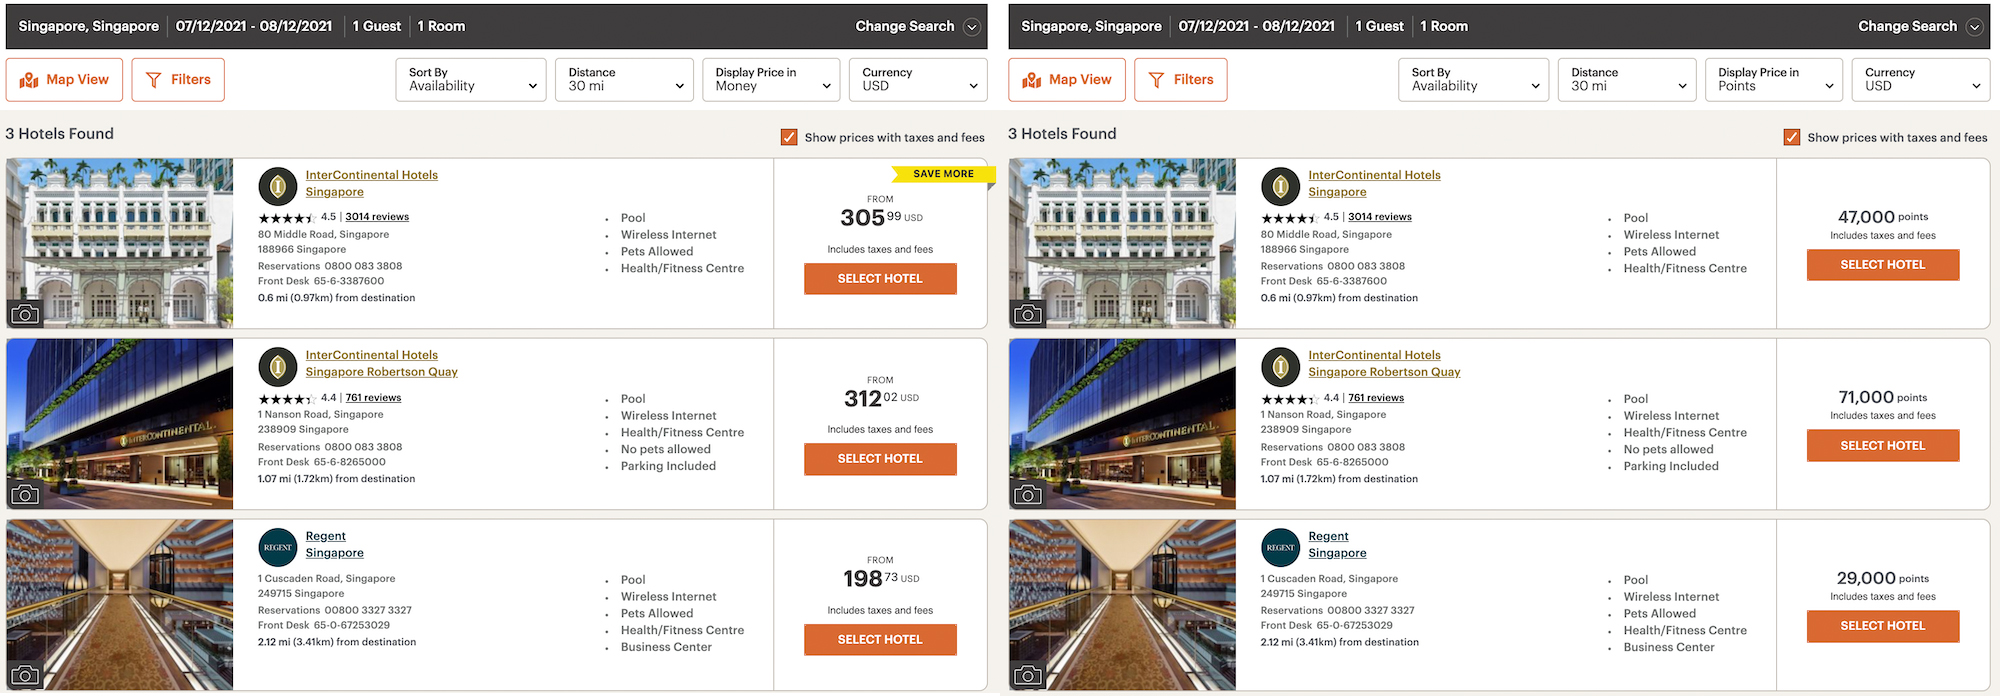Uncheck left Show prices with taxes checkbox
Image resolution: width=2000 pixels, height=700 pixels.
click(789, 137)
